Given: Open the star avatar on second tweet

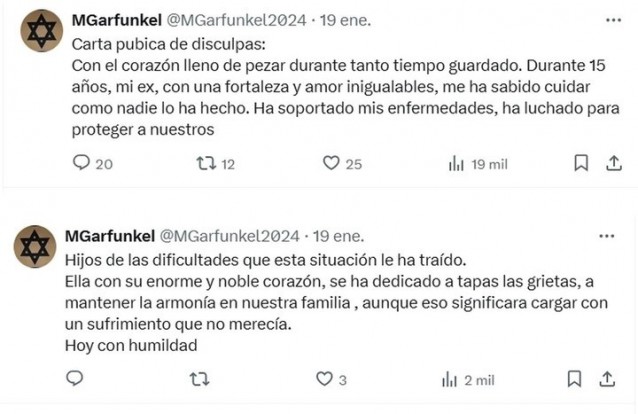Looking at the screenshot, I should click(x=35, y=246).
